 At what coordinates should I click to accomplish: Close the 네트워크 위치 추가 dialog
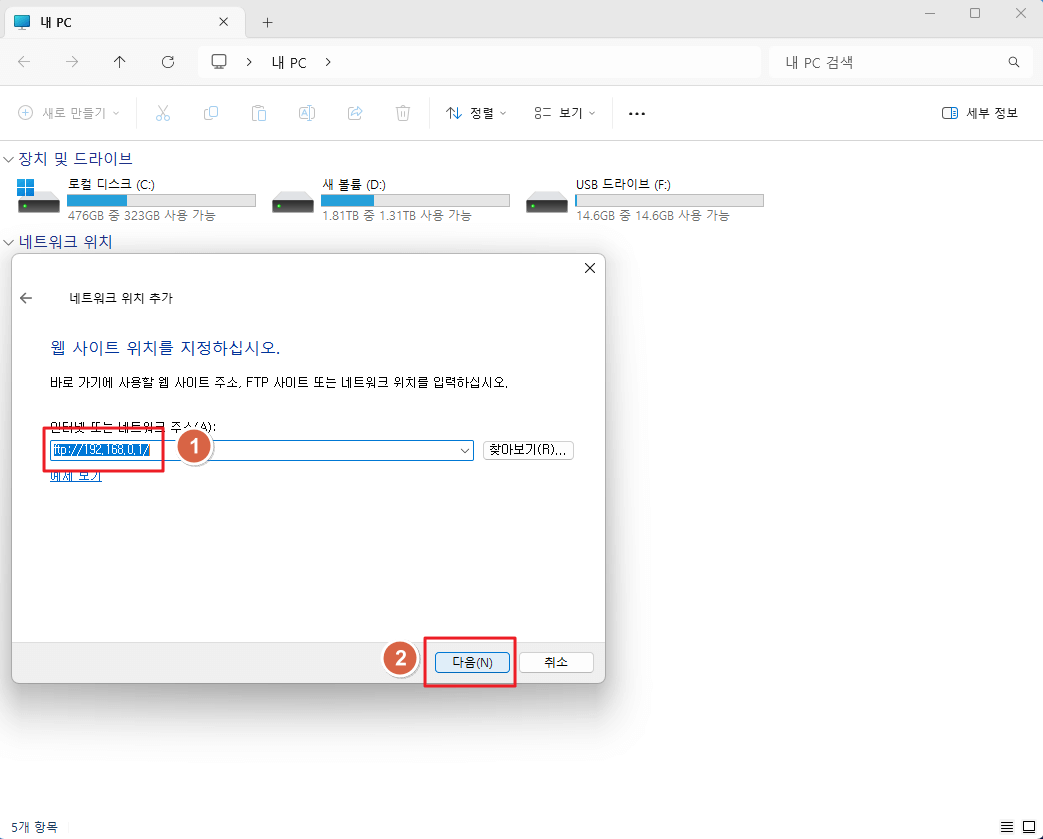click(x=589, y=268)
